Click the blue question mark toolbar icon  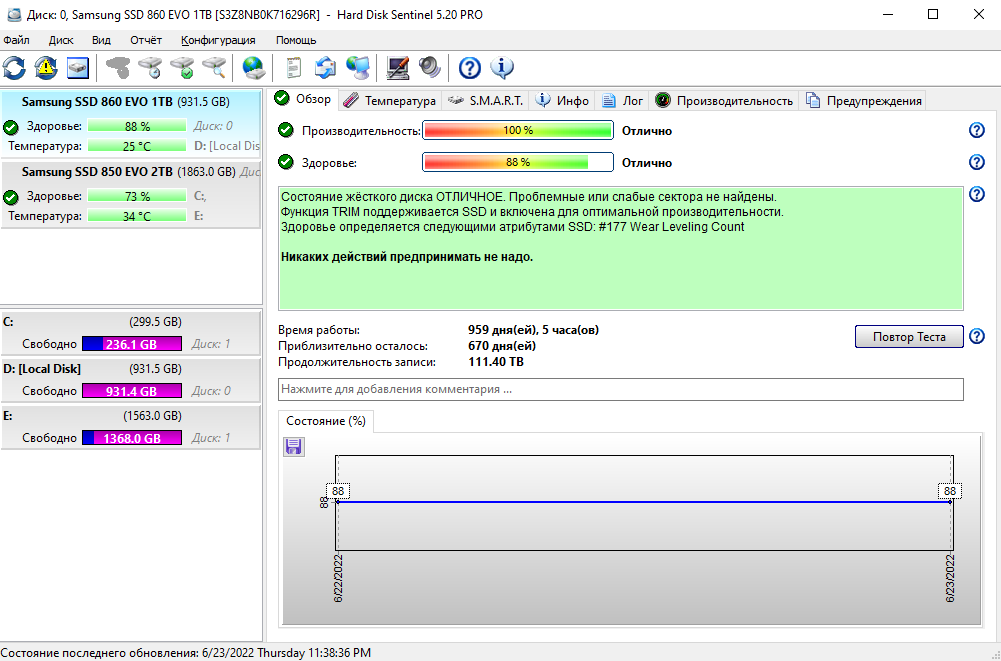470,67
